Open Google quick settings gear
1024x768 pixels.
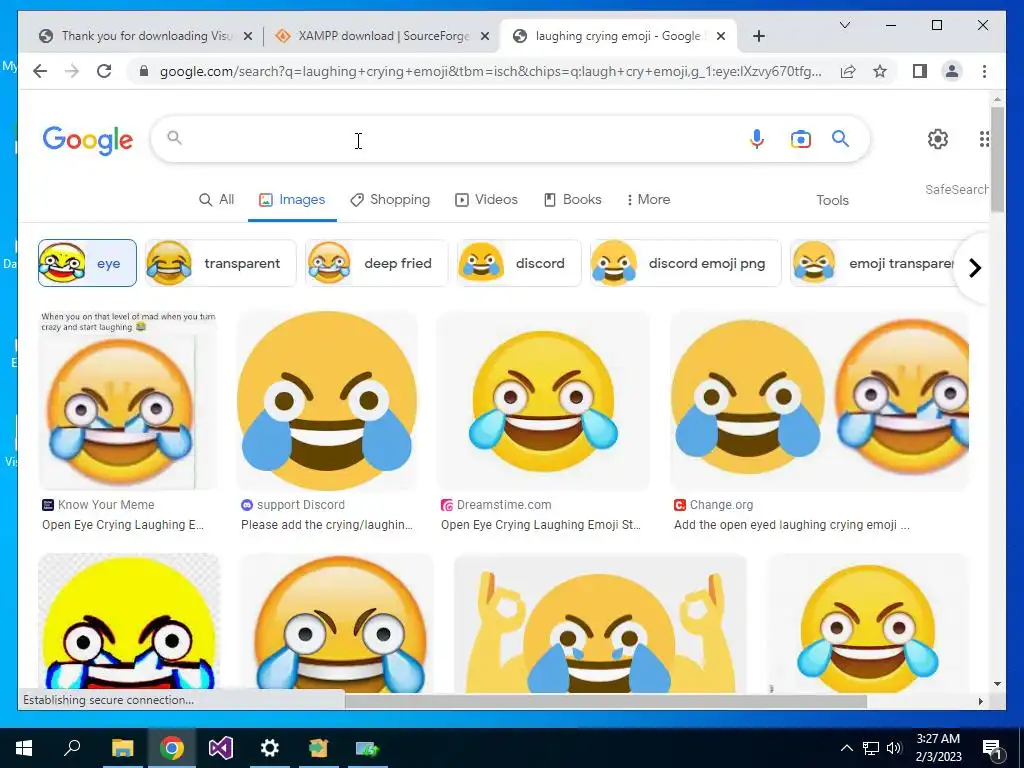[938, 138]
